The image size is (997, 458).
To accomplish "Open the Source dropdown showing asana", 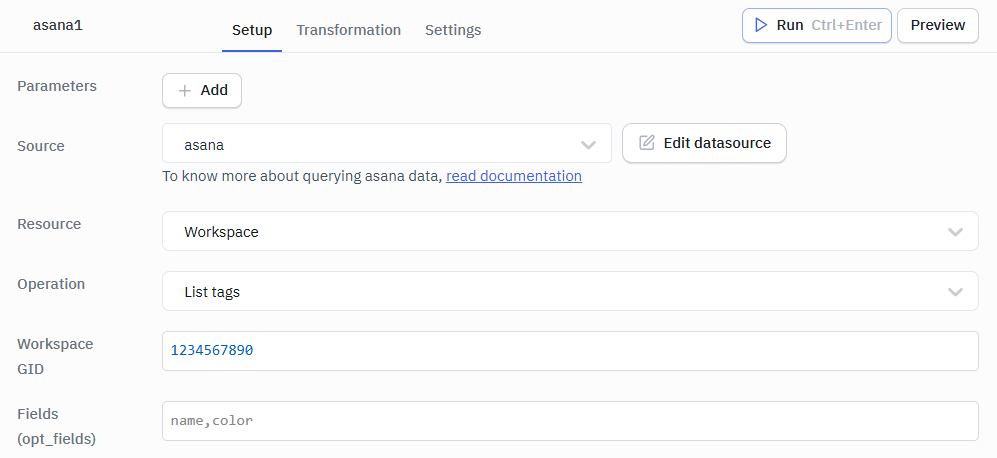I will (387, 143).
